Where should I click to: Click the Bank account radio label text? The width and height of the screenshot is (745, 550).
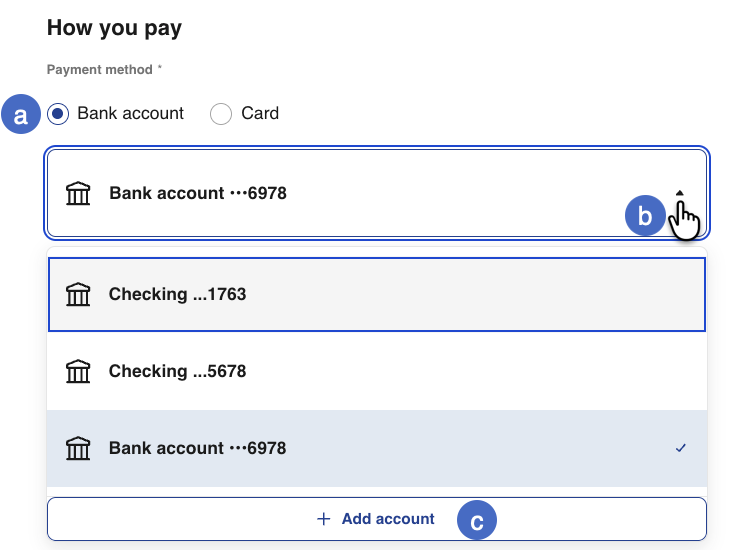pyautogui.click(x=130, y=114)
